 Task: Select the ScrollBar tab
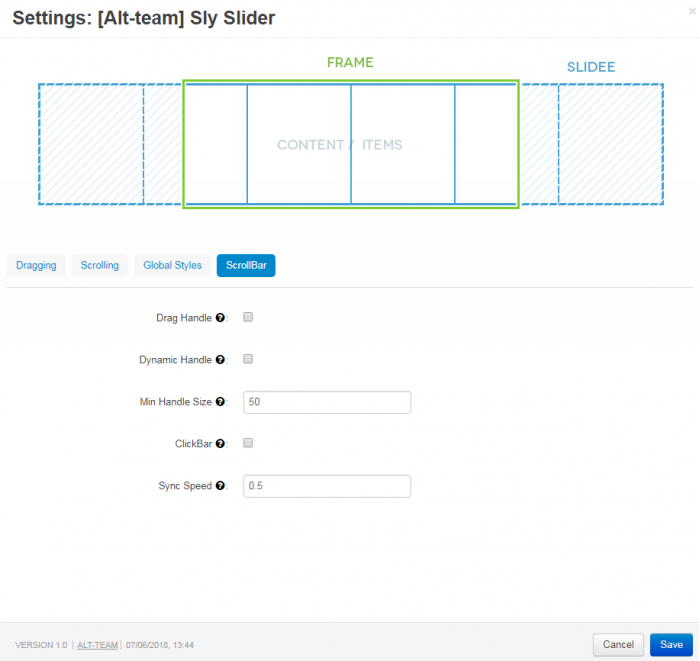246,266
